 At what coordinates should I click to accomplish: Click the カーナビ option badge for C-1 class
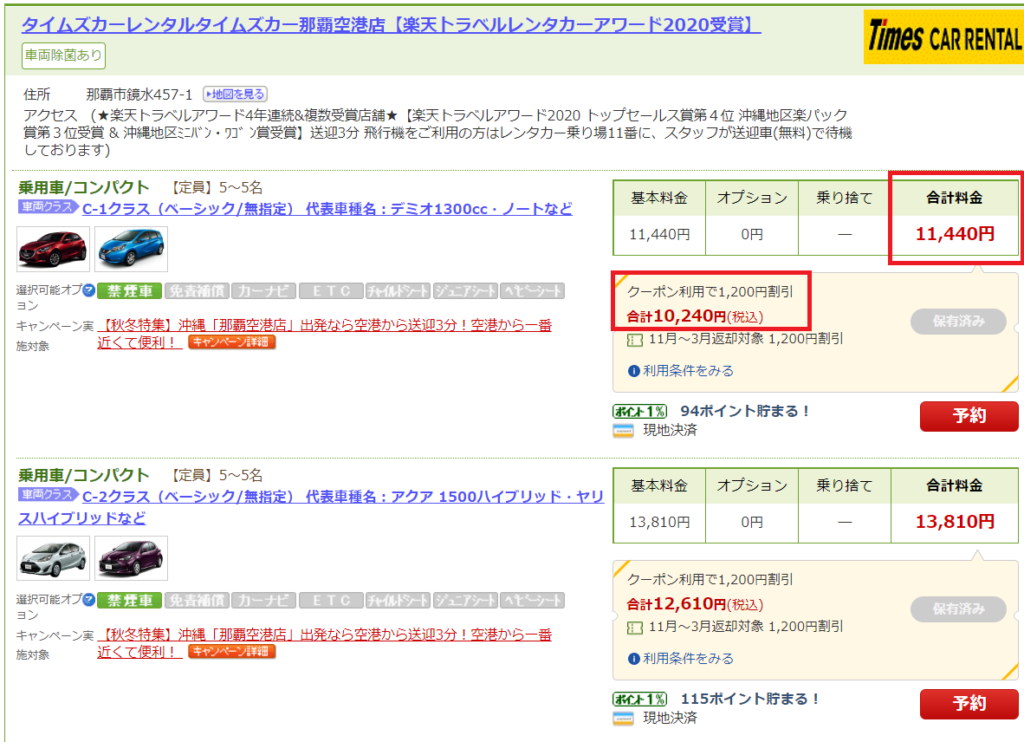click(264, 291)
